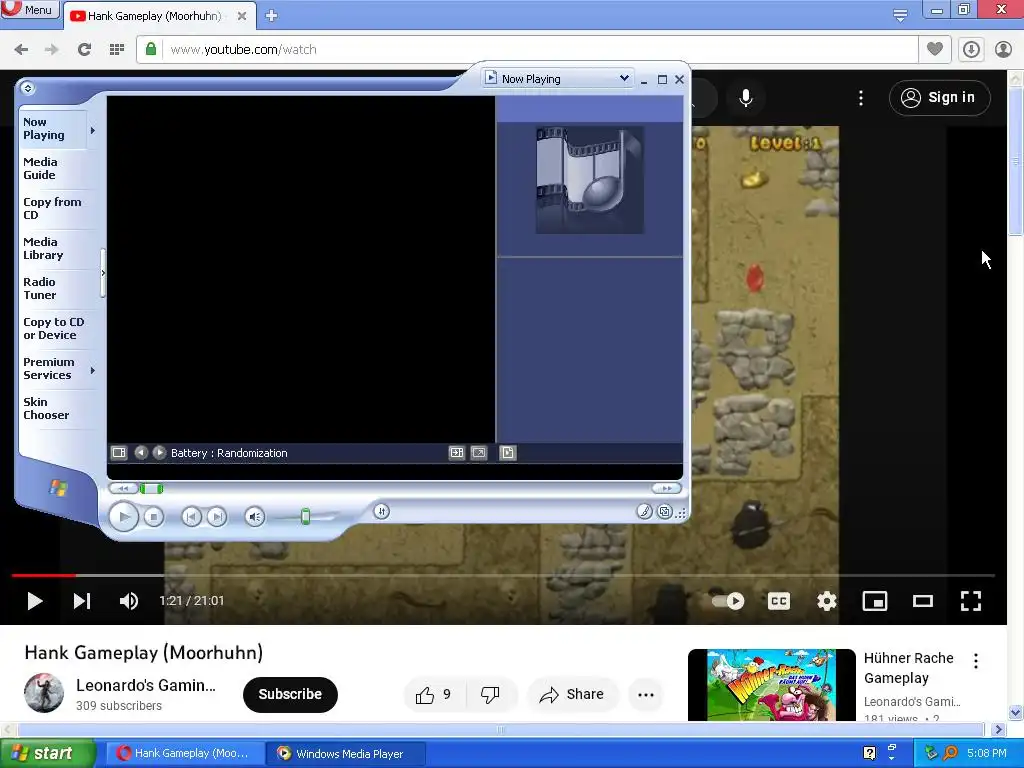Mute Windows Media Player volume

[x=255, y=517]
